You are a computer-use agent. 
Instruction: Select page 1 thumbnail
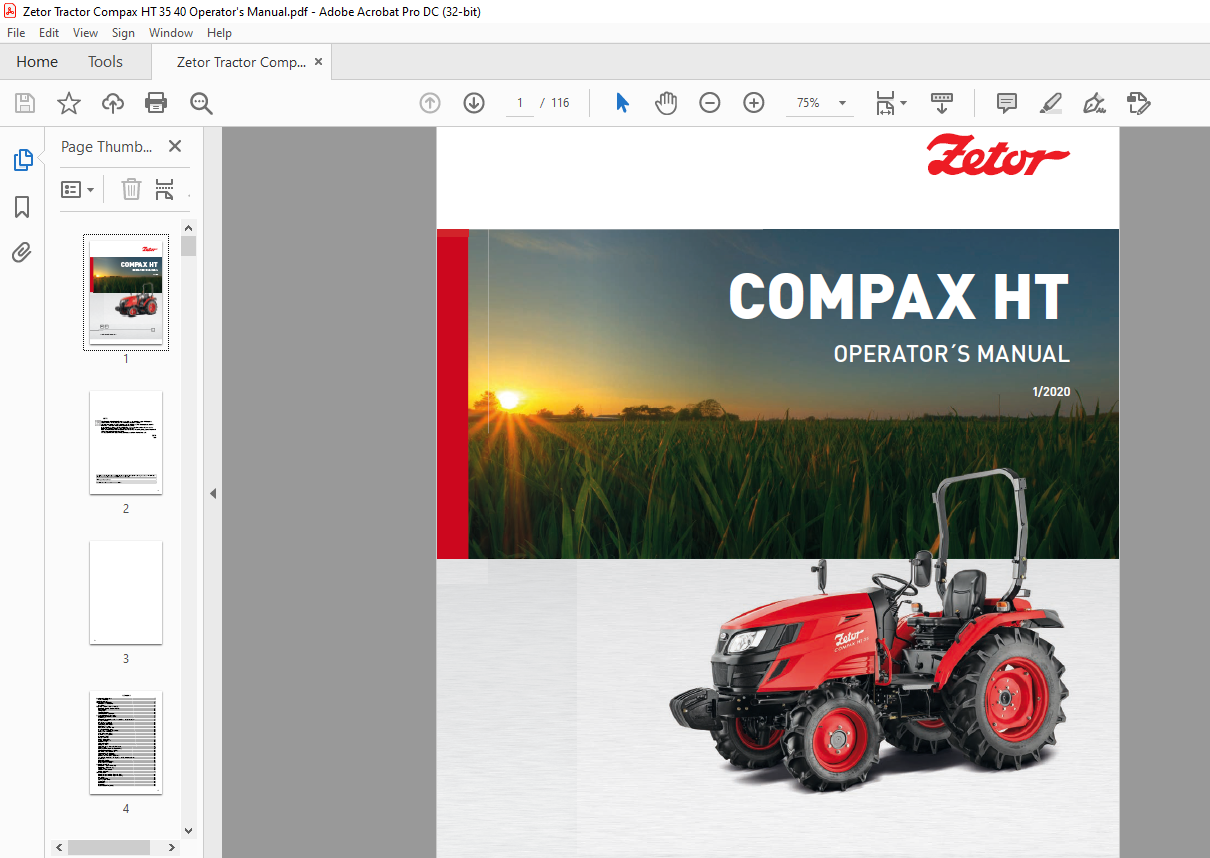click(126, 293)
